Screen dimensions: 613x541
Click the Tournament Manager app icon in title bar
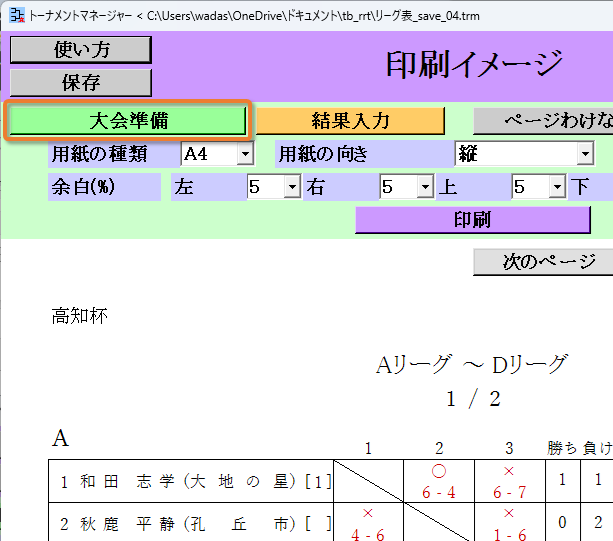[x=17, y=16]
